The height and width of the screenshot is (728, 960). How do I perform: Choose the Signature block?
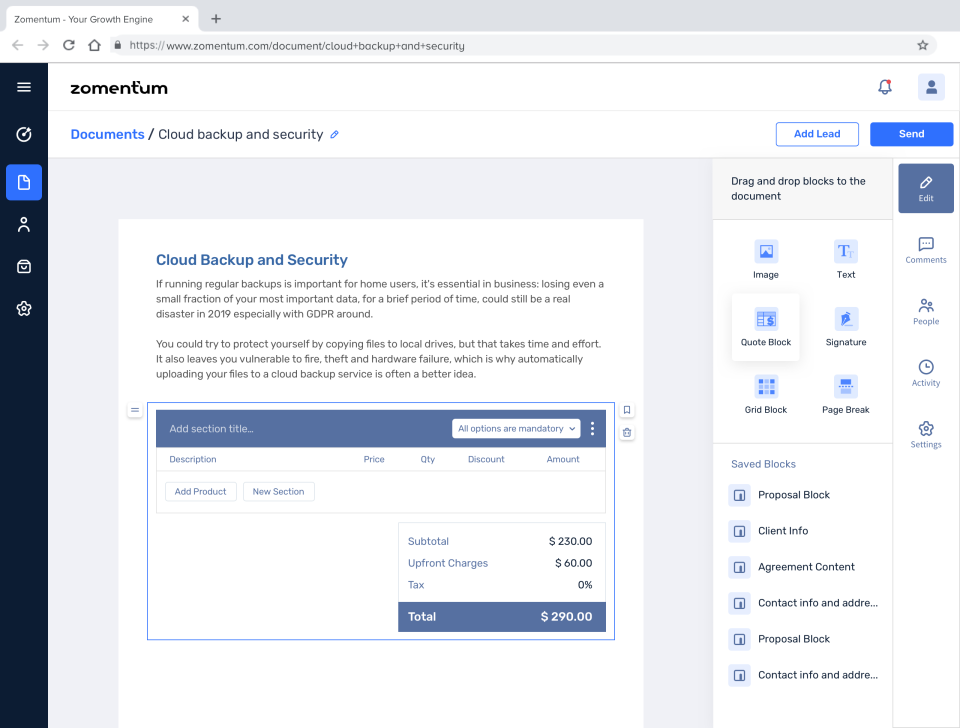pos(846,327)
